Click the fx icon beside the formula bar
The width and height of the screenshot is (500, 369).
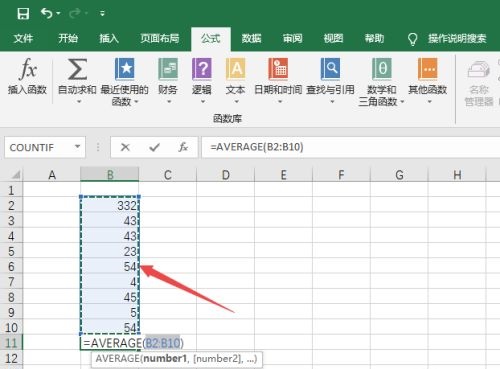(x=183, y=147)
